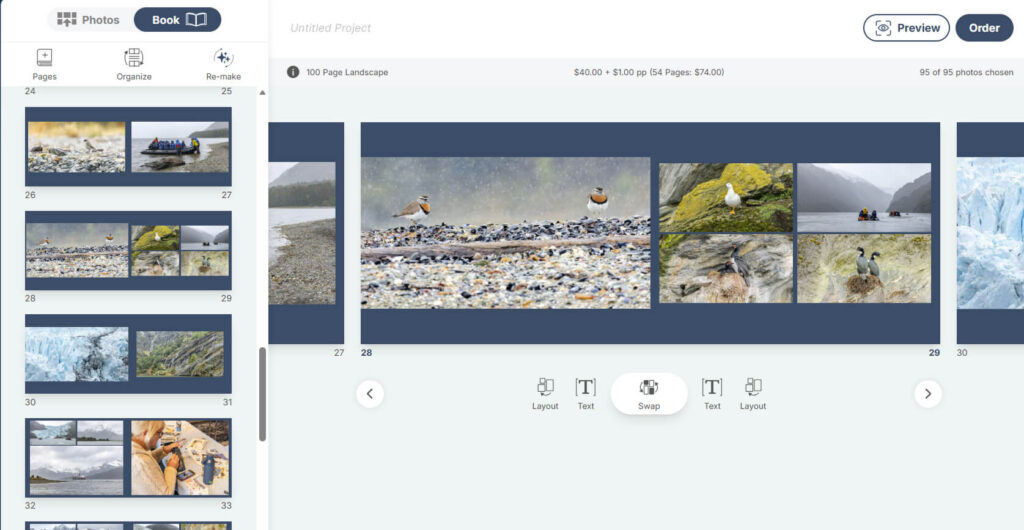Select the pages 28-29 spread thumbnail
The width and height of the screenshot is (1024, 530).
[x=128, y=251]
